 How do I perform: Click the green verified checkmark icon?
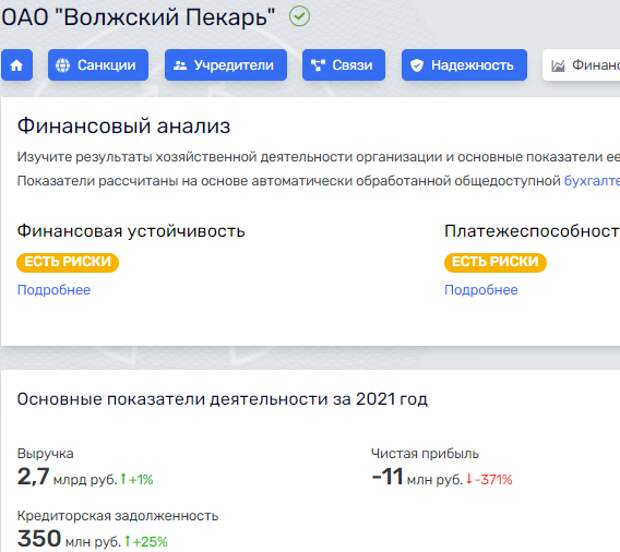(299, 17)
